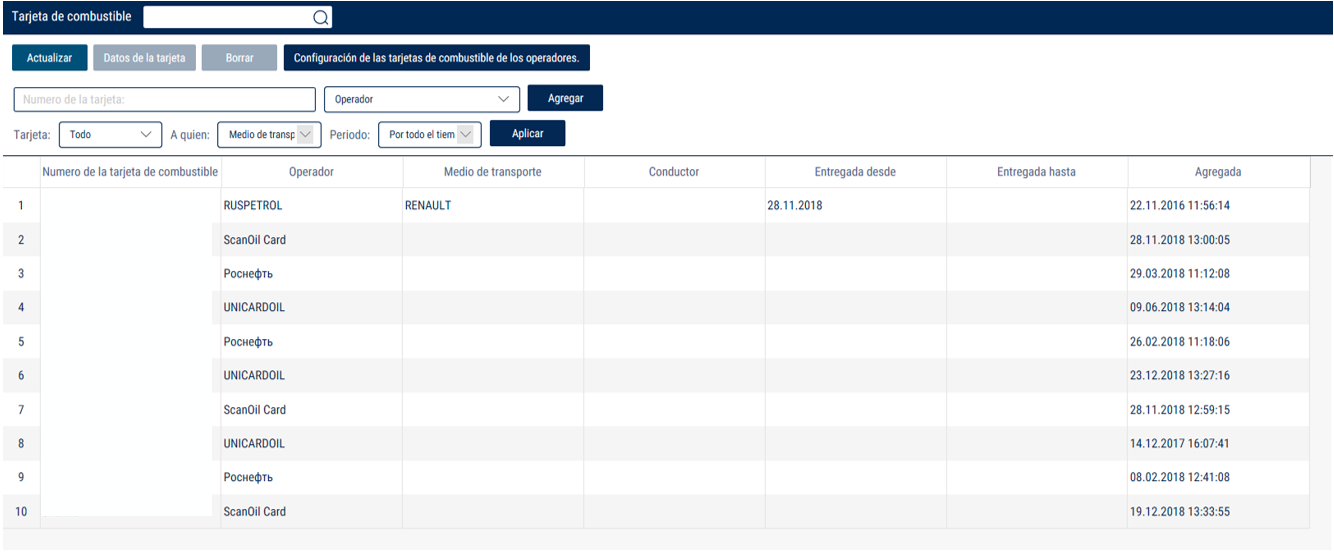Click the Agregar button
The image size is (1334, 552).
tap(565, 98)
